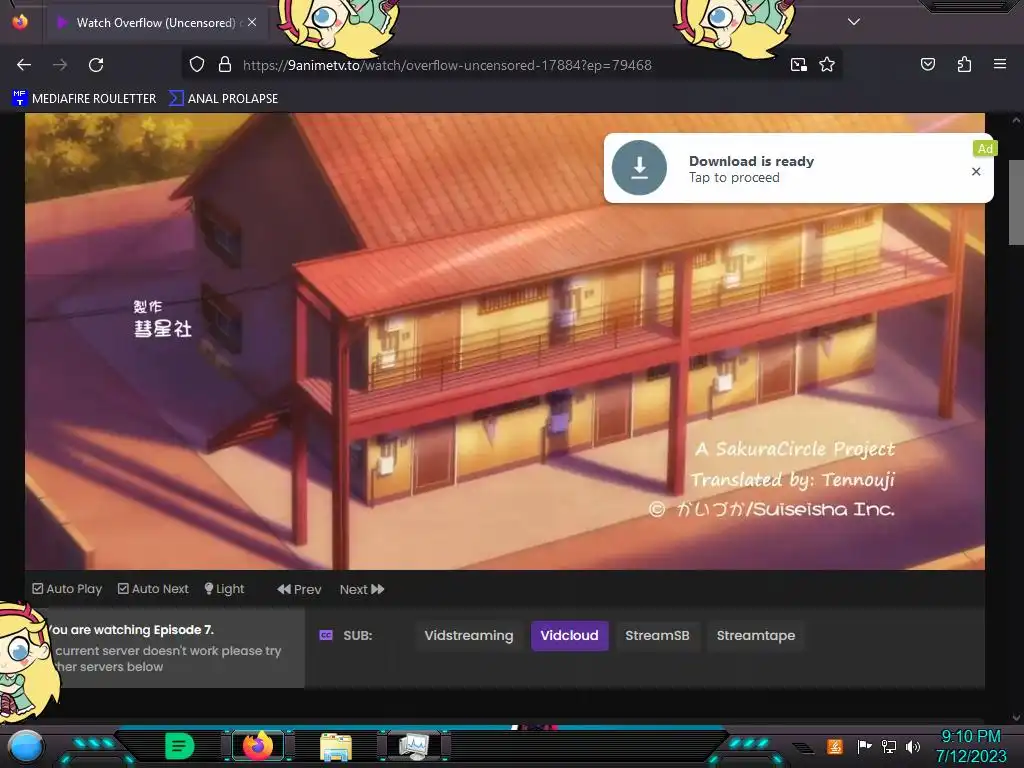Toggle the Auto Next checkbox
The width and height of the screenshot is (1024, 768).
click(x=123, y=588)
